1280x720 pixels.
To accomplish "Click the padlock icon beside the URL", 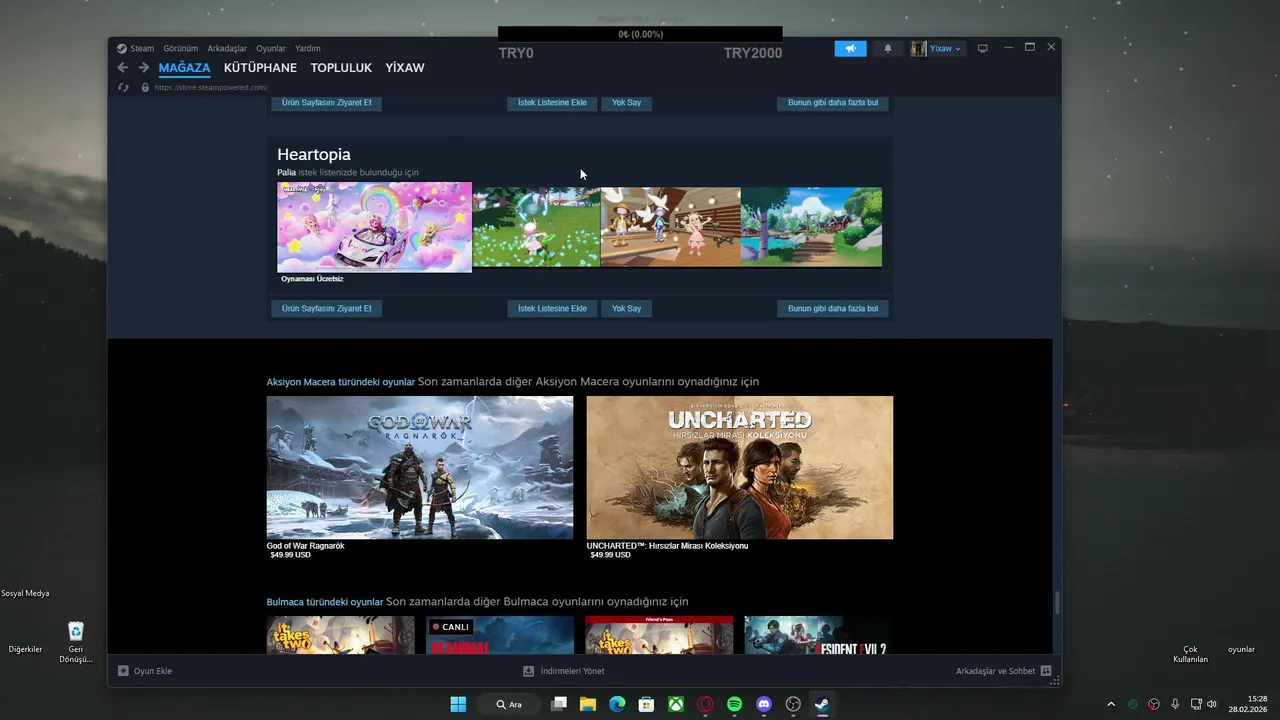I will click(145, 87).
